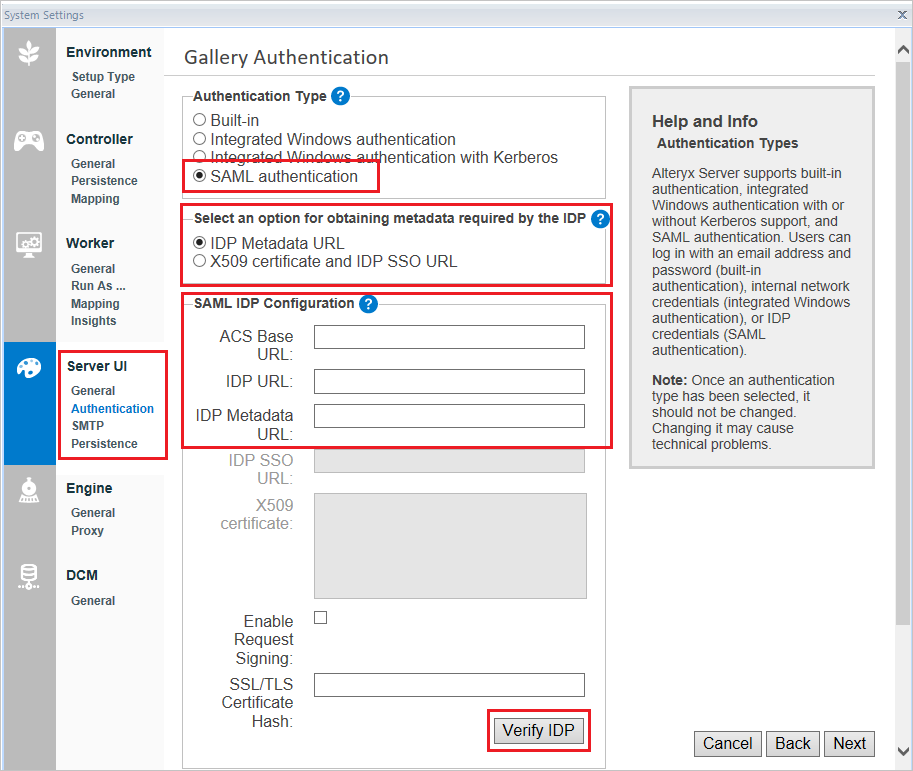The height and width of the screenshot is (771, 913).
Task: Click the Verify IDP button
Action: (x=538, y=730)
